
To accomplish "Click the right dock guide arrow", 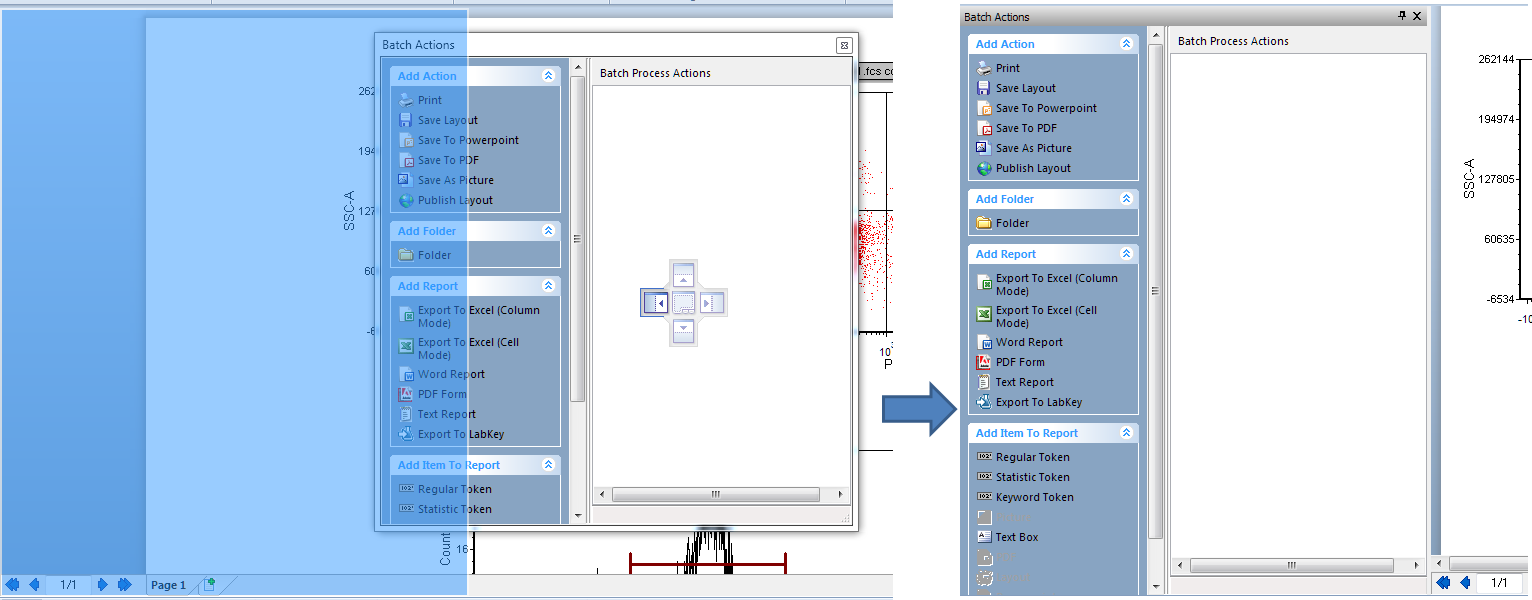I will point(712,302).
